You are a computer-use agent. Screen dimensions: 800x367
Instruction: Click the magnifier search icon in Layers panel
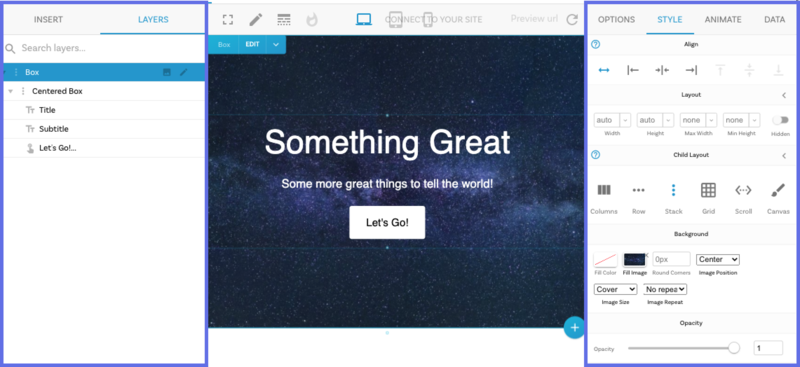pyautogui.click(x=10, y=48)
